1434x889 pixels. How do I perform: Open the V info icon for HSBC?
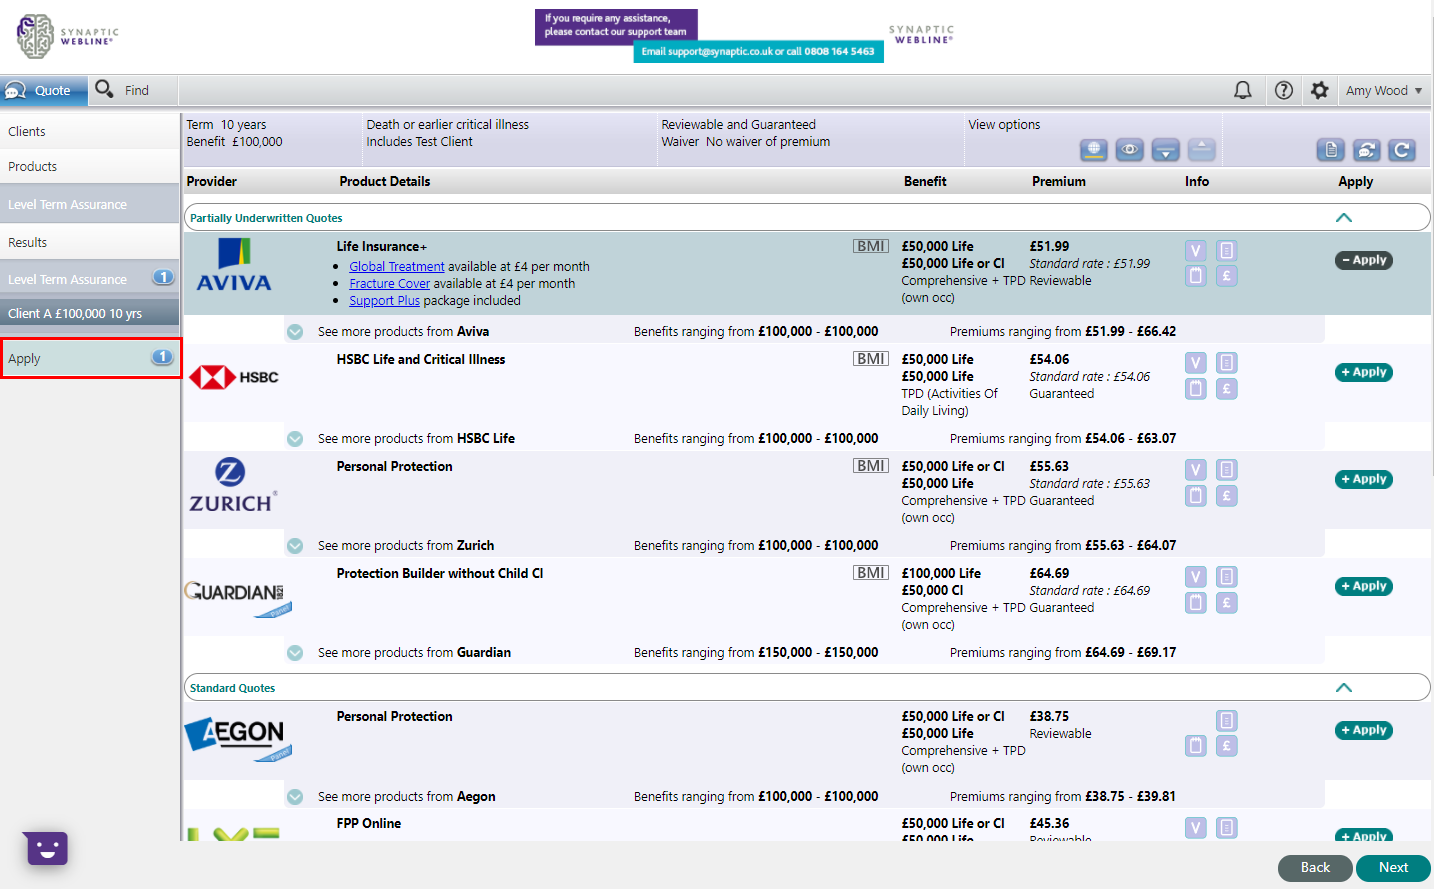click(1196, 363)
